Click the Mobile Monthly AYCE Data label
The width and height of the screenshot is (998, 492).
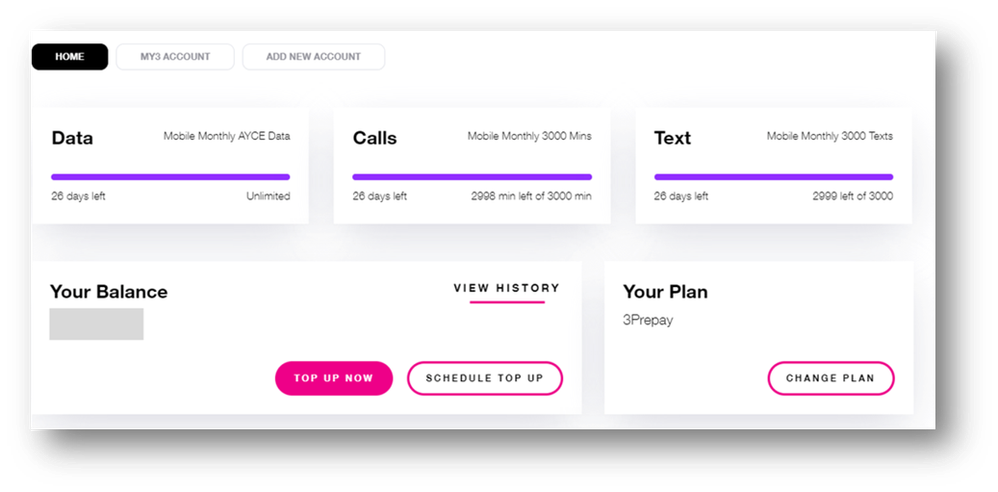click(x=227, y=136)
